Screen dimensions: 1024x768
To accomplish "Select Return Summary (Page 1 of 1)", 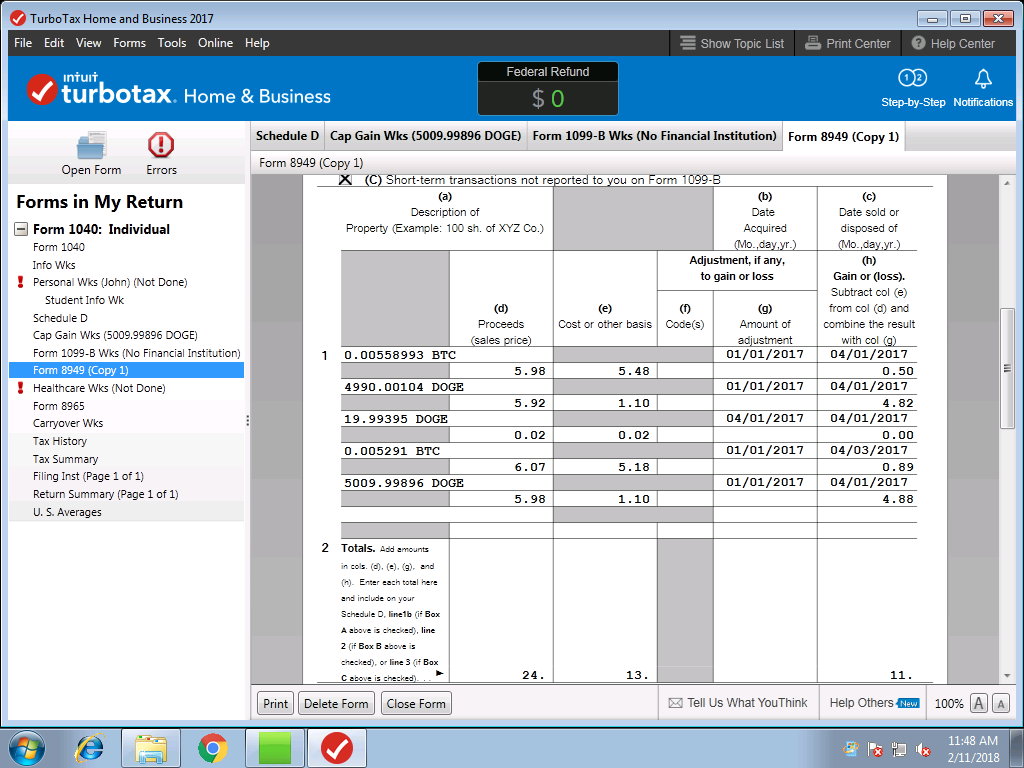I will [106, 494].
